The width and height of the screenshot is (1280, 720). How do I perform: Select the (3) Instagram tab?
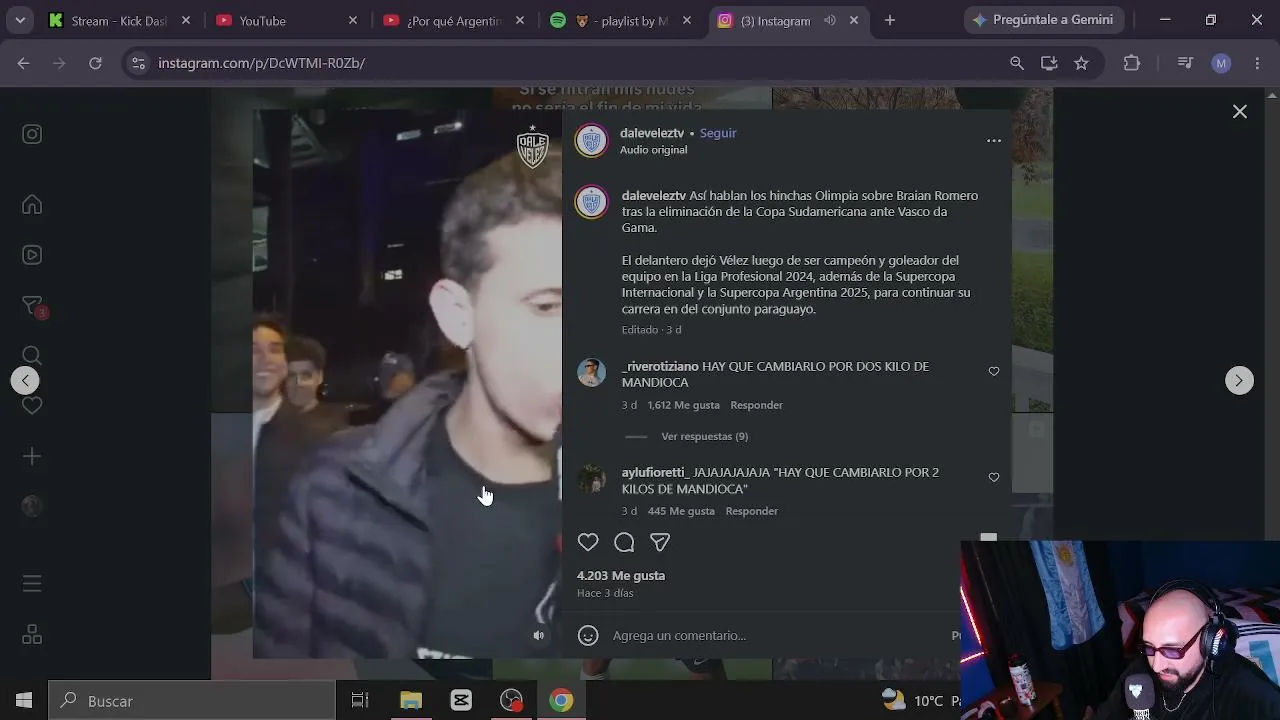pyautogui.click(x=789, y=20)
